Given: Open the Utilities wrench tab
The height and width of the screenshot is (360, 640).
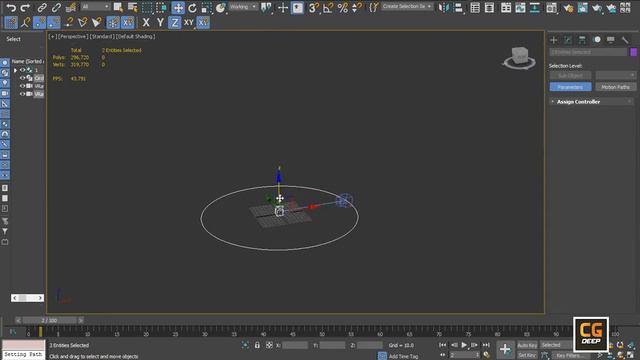Looking at the screenshot, I should 625,40.
